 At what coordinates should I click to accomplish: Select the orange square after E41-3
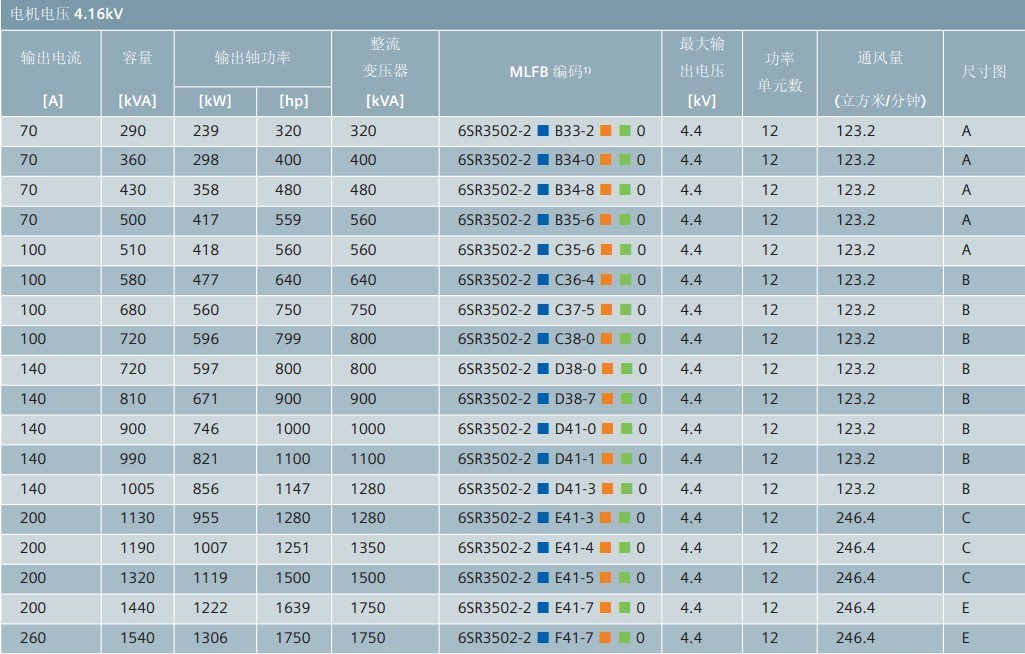click(606, 519)
